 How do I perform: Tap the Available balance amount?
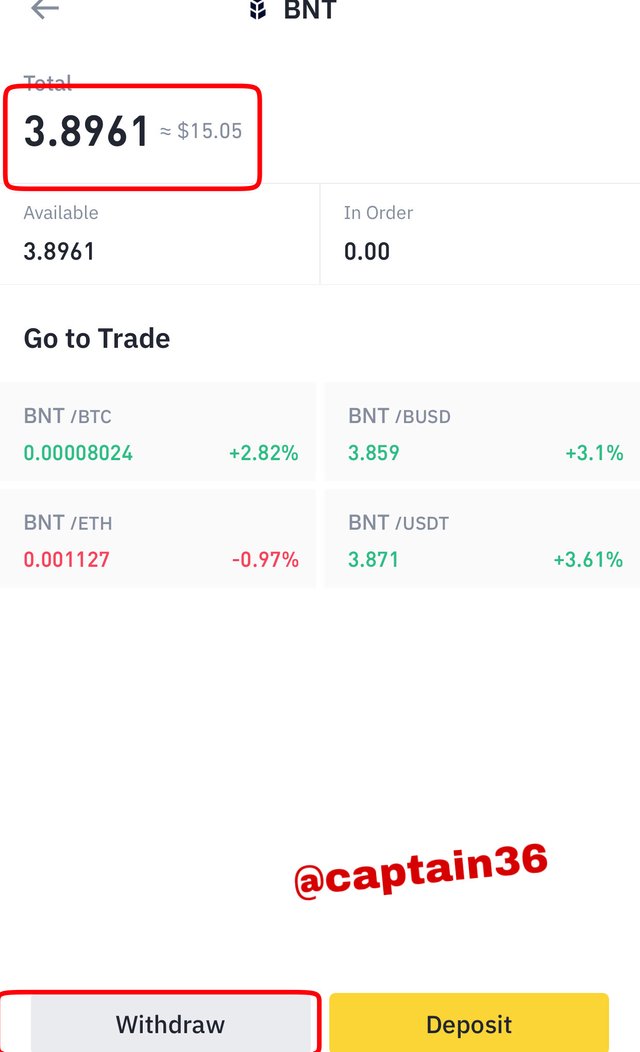59,252
